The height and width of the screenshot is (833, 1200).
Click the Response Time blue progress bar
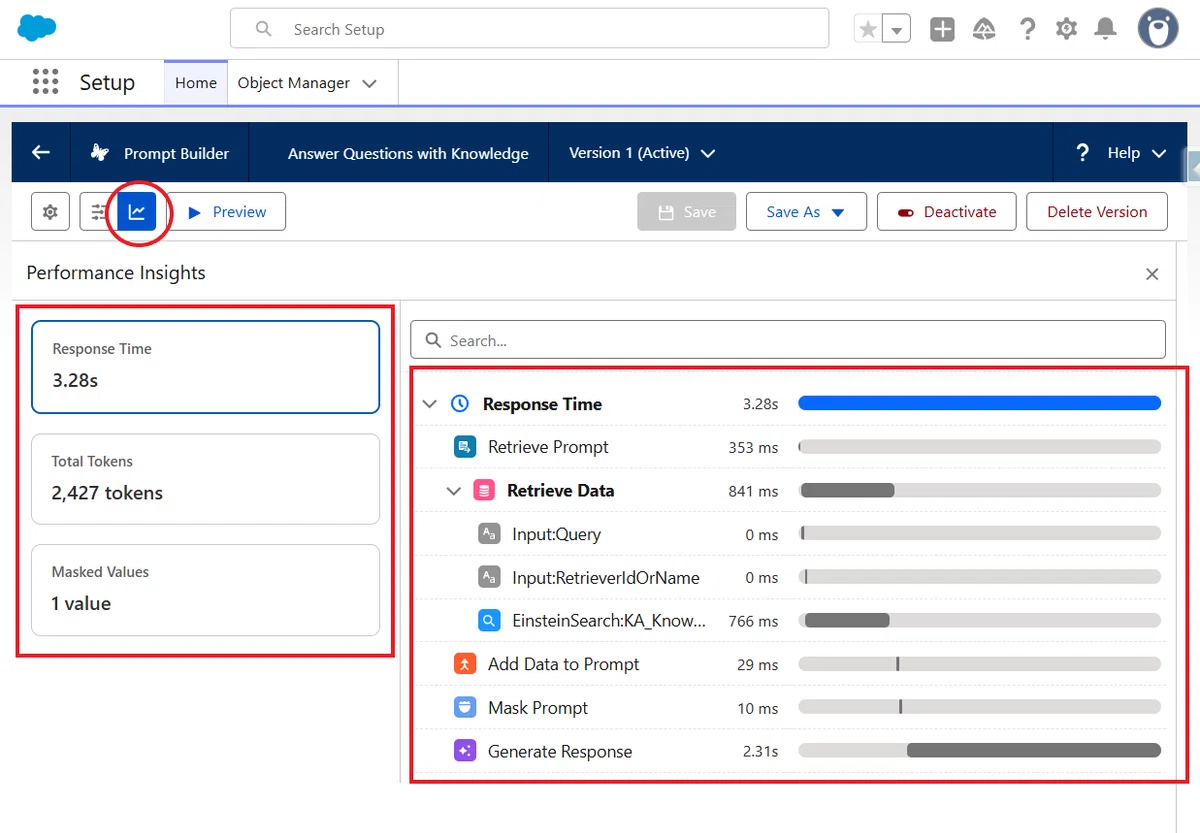(x=979, y=404)
